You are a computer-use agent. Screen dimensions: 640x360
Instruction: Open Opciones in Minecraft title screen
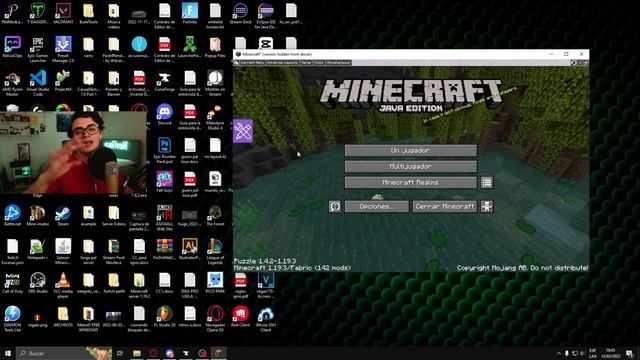[376, 207]
